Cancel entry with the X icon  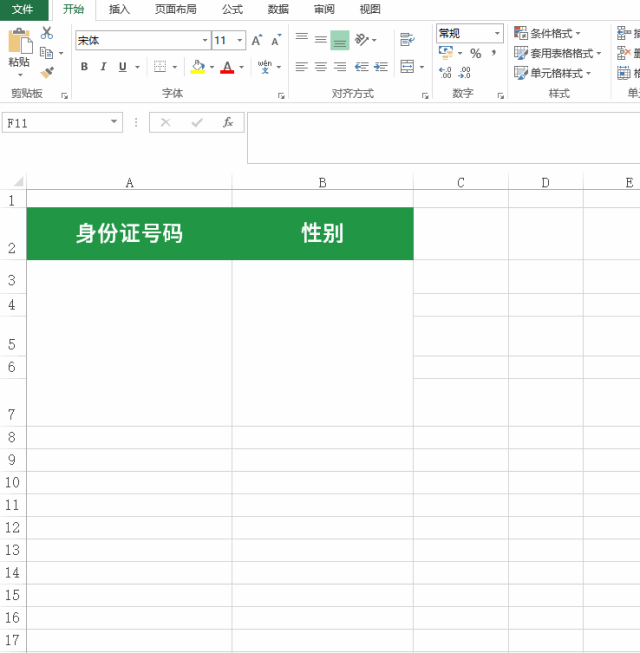[166, 122]
